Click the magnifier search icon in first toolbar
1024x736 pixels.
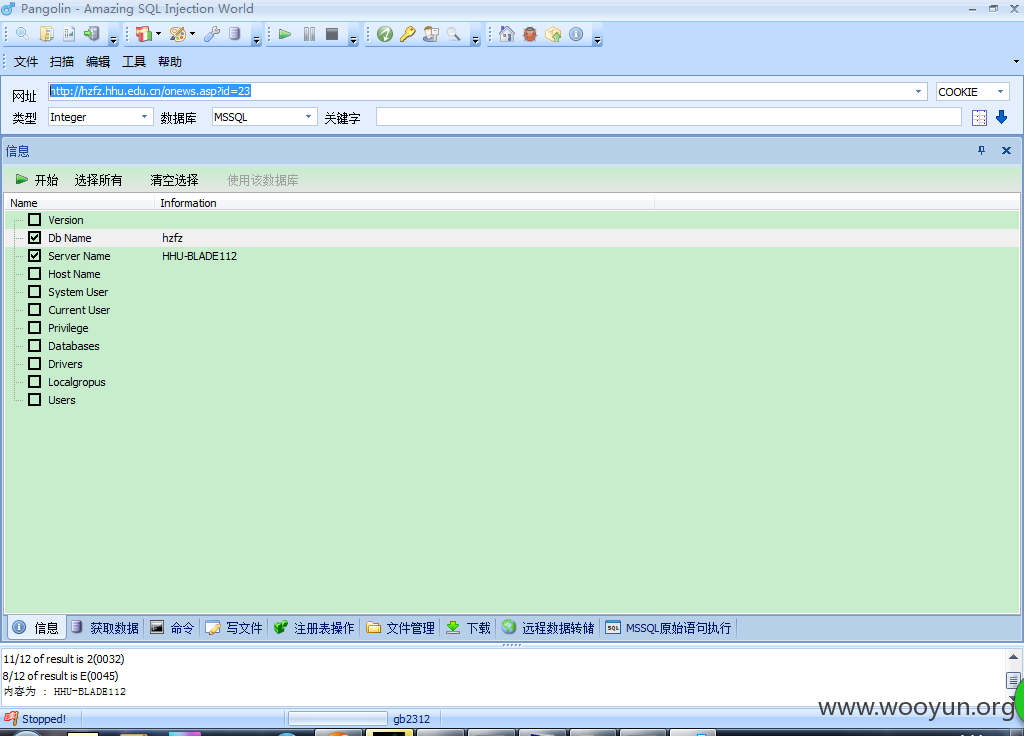click(22, 34)
